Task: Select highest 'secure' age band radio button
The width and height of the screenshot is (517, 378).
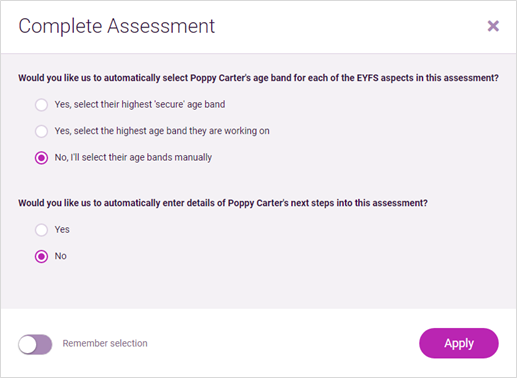Action: pos(41,105)
